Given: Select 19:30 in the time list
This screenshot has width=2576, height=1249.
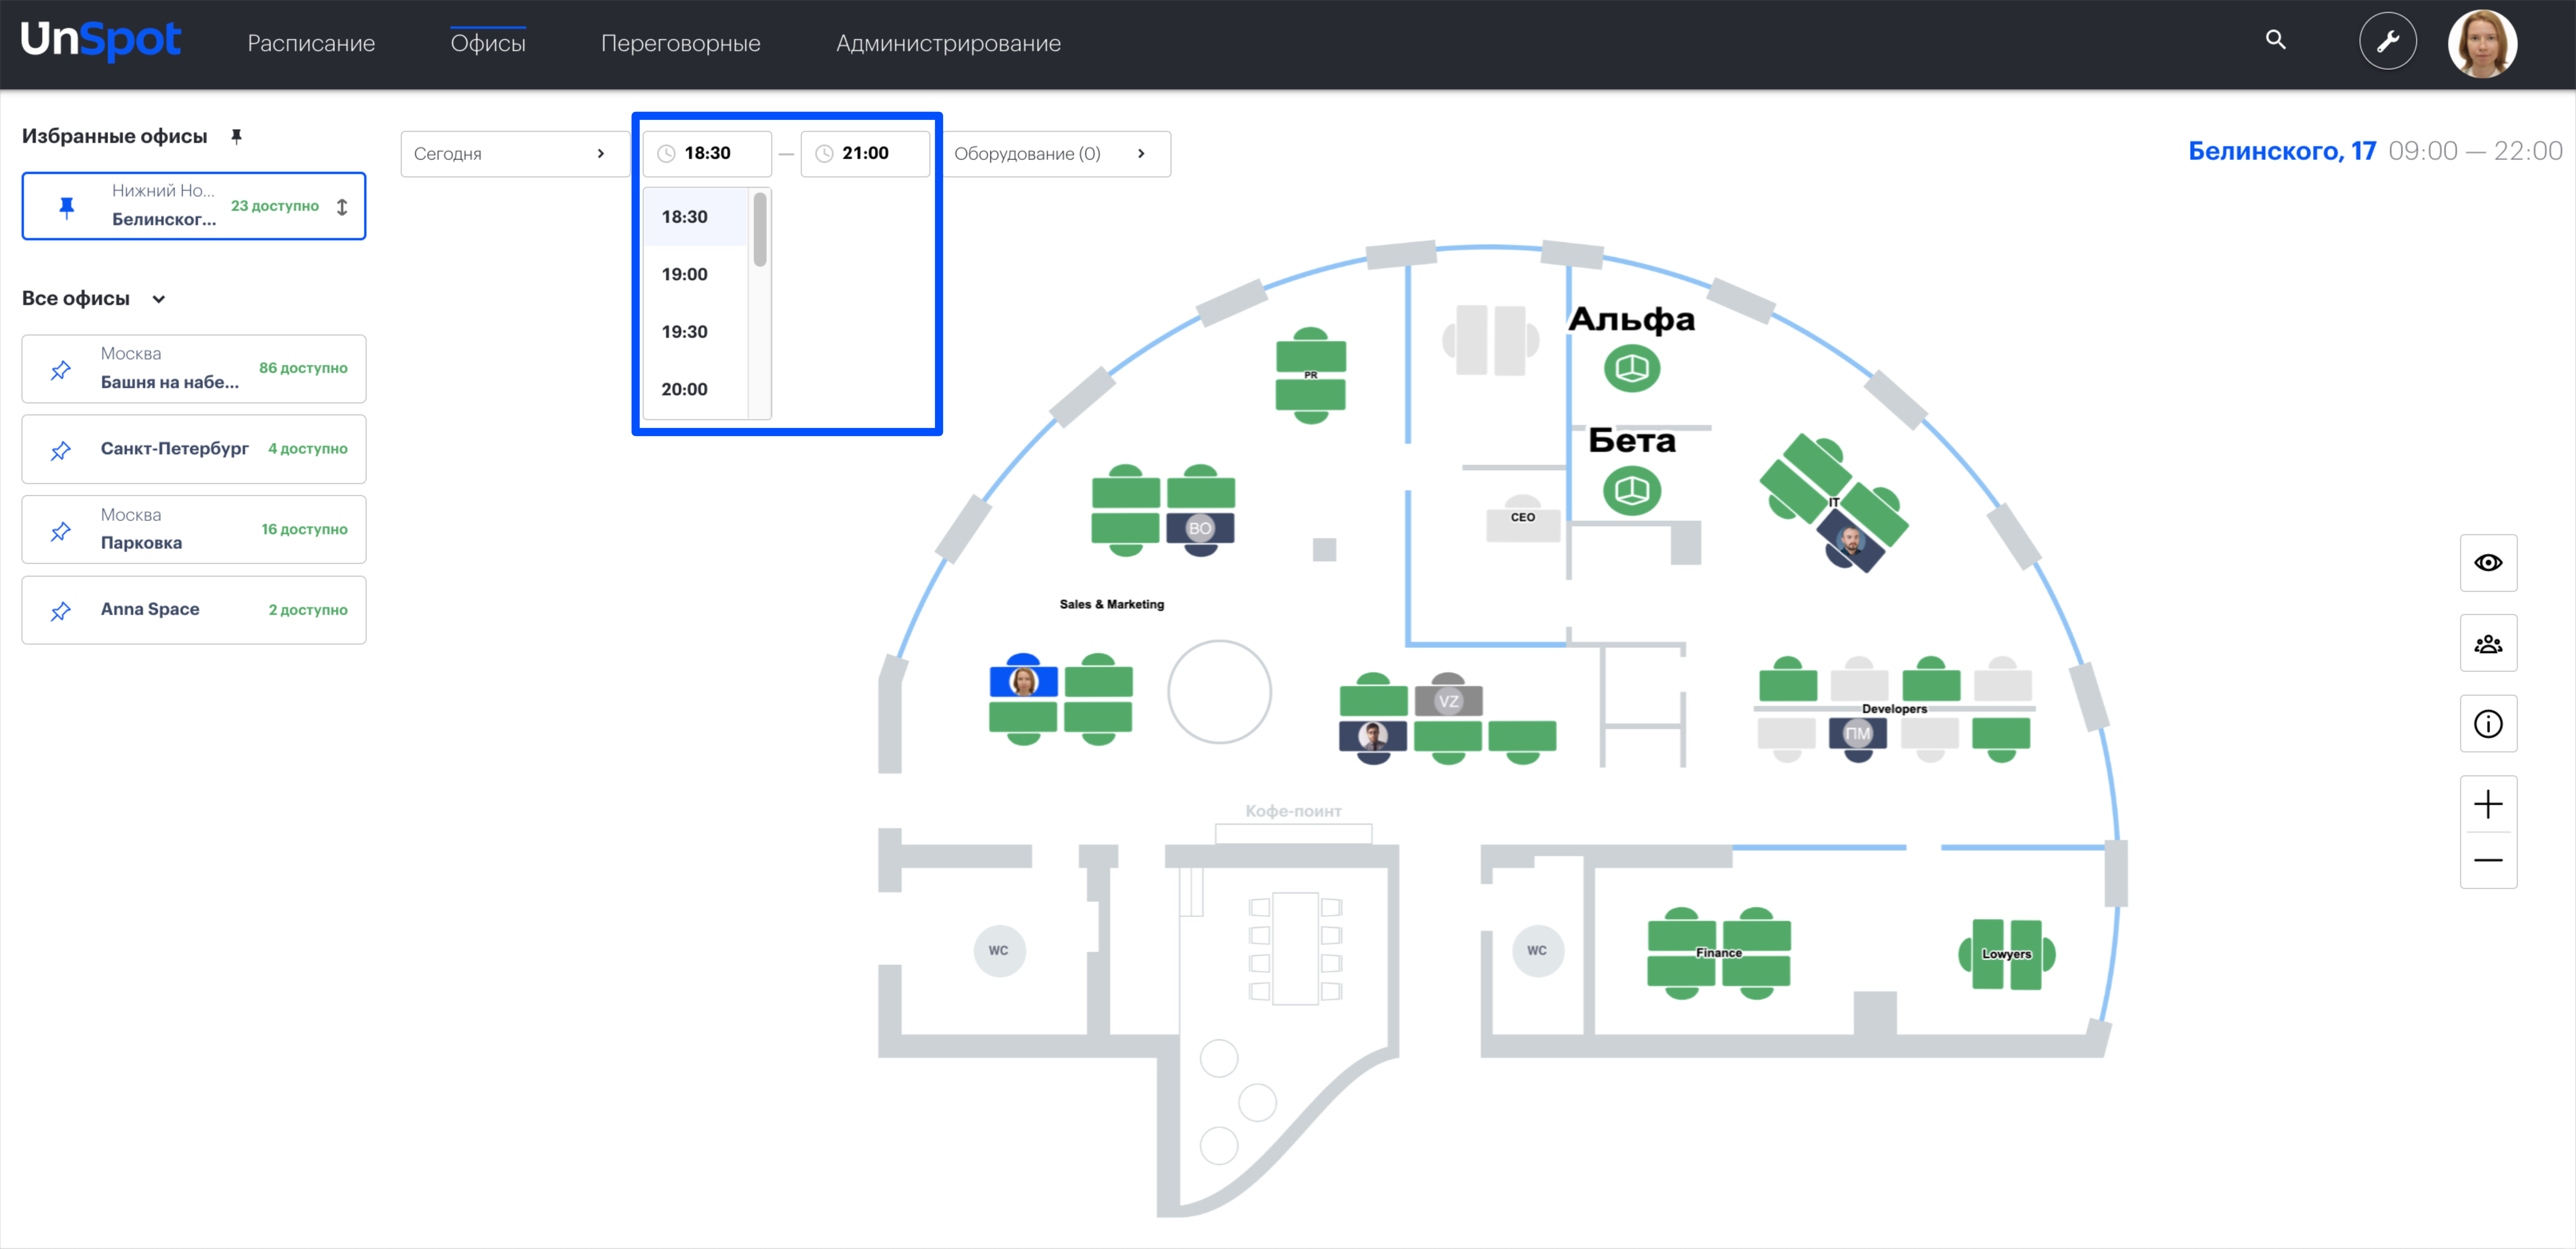Looking at the screenshot, I should 696,332.
